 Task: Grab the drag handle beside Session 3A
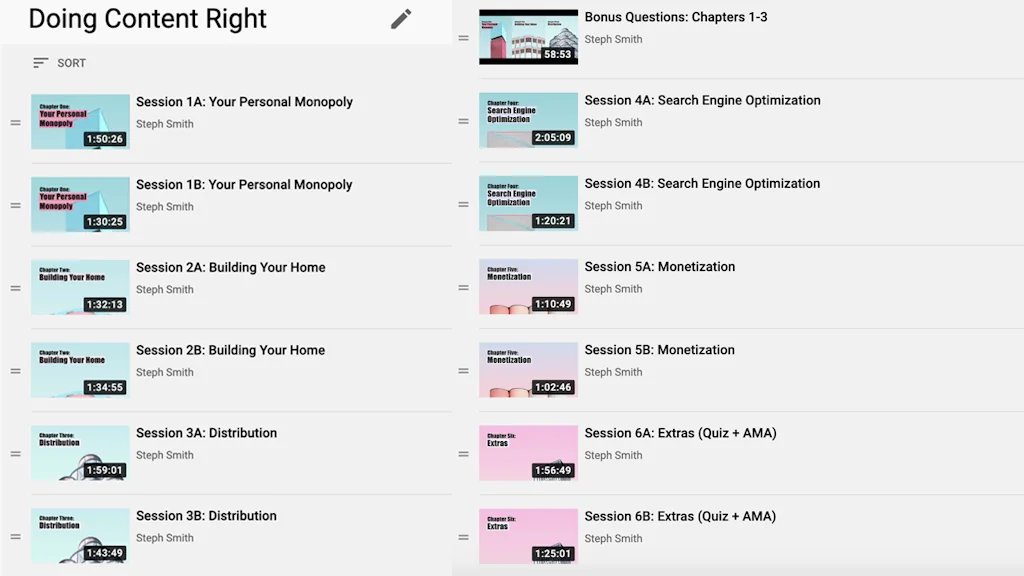15,453
